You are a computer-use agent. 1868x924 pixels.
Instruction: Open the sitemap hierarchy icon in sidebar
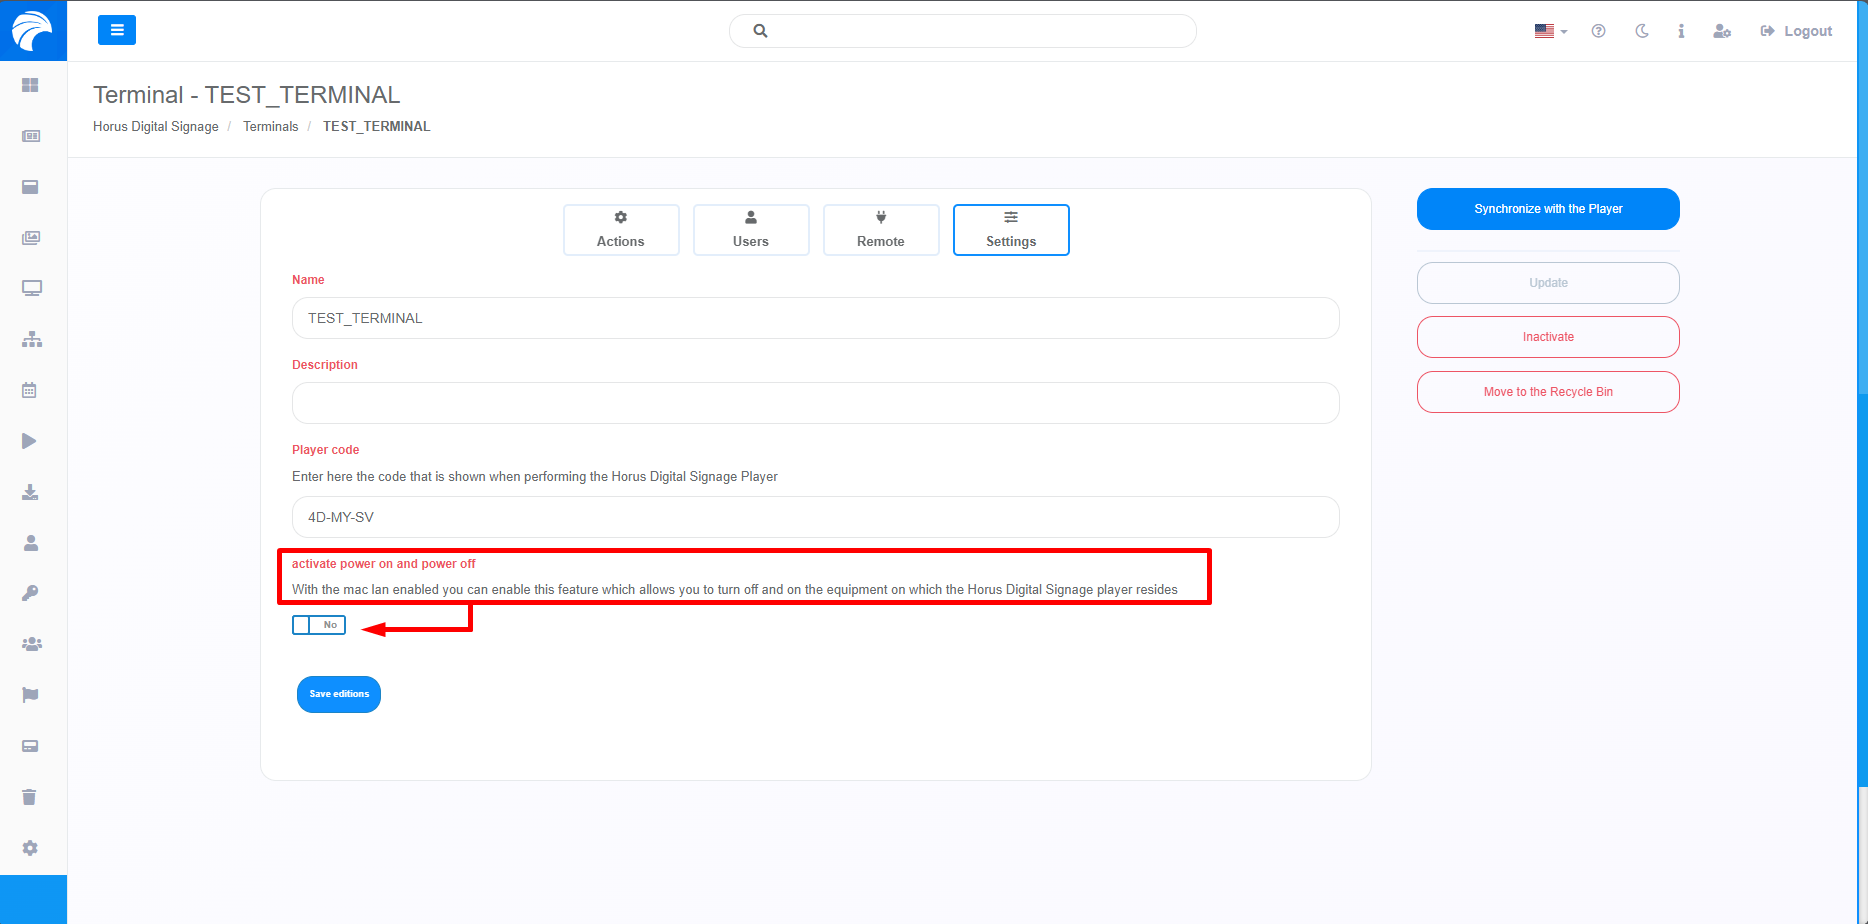31,339
